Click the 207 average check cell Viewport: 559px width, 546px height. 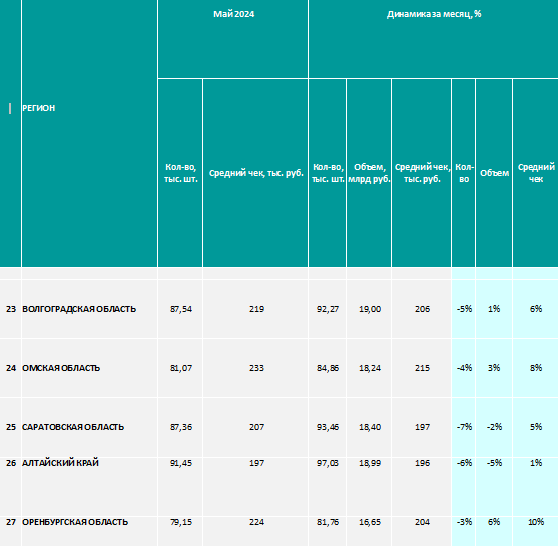click(x=256, y=427)
